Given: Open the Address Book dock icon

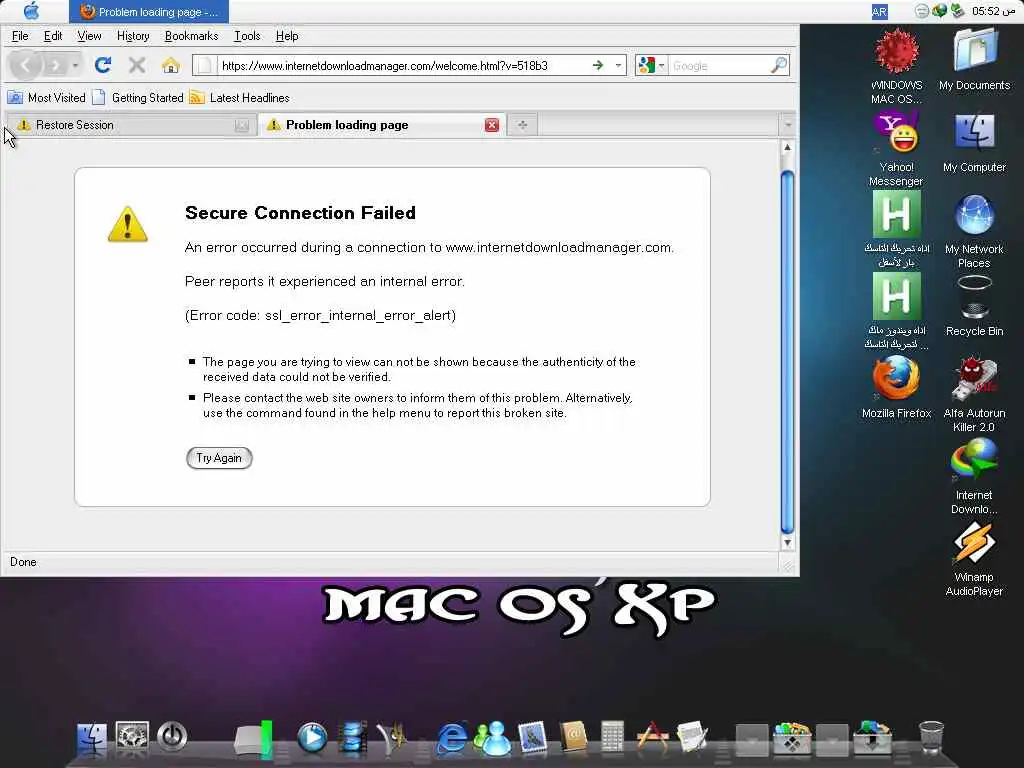Looking at the screenshot, I should (x=573, y=738).
